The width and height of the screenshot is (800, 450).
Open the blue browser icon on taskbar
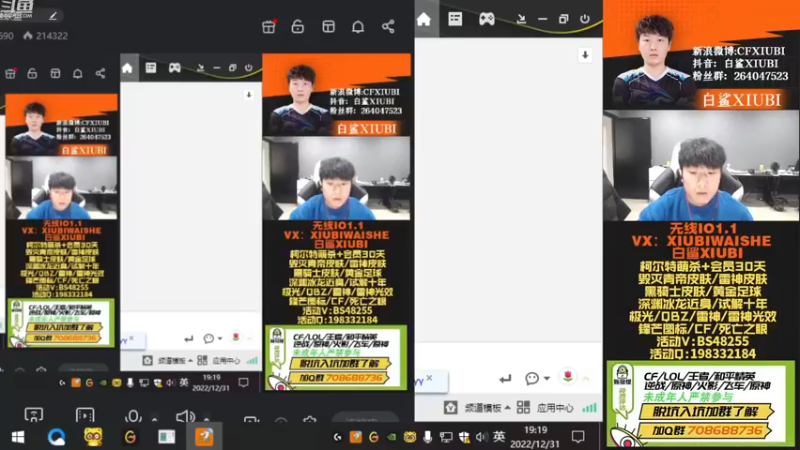point(56,437)
